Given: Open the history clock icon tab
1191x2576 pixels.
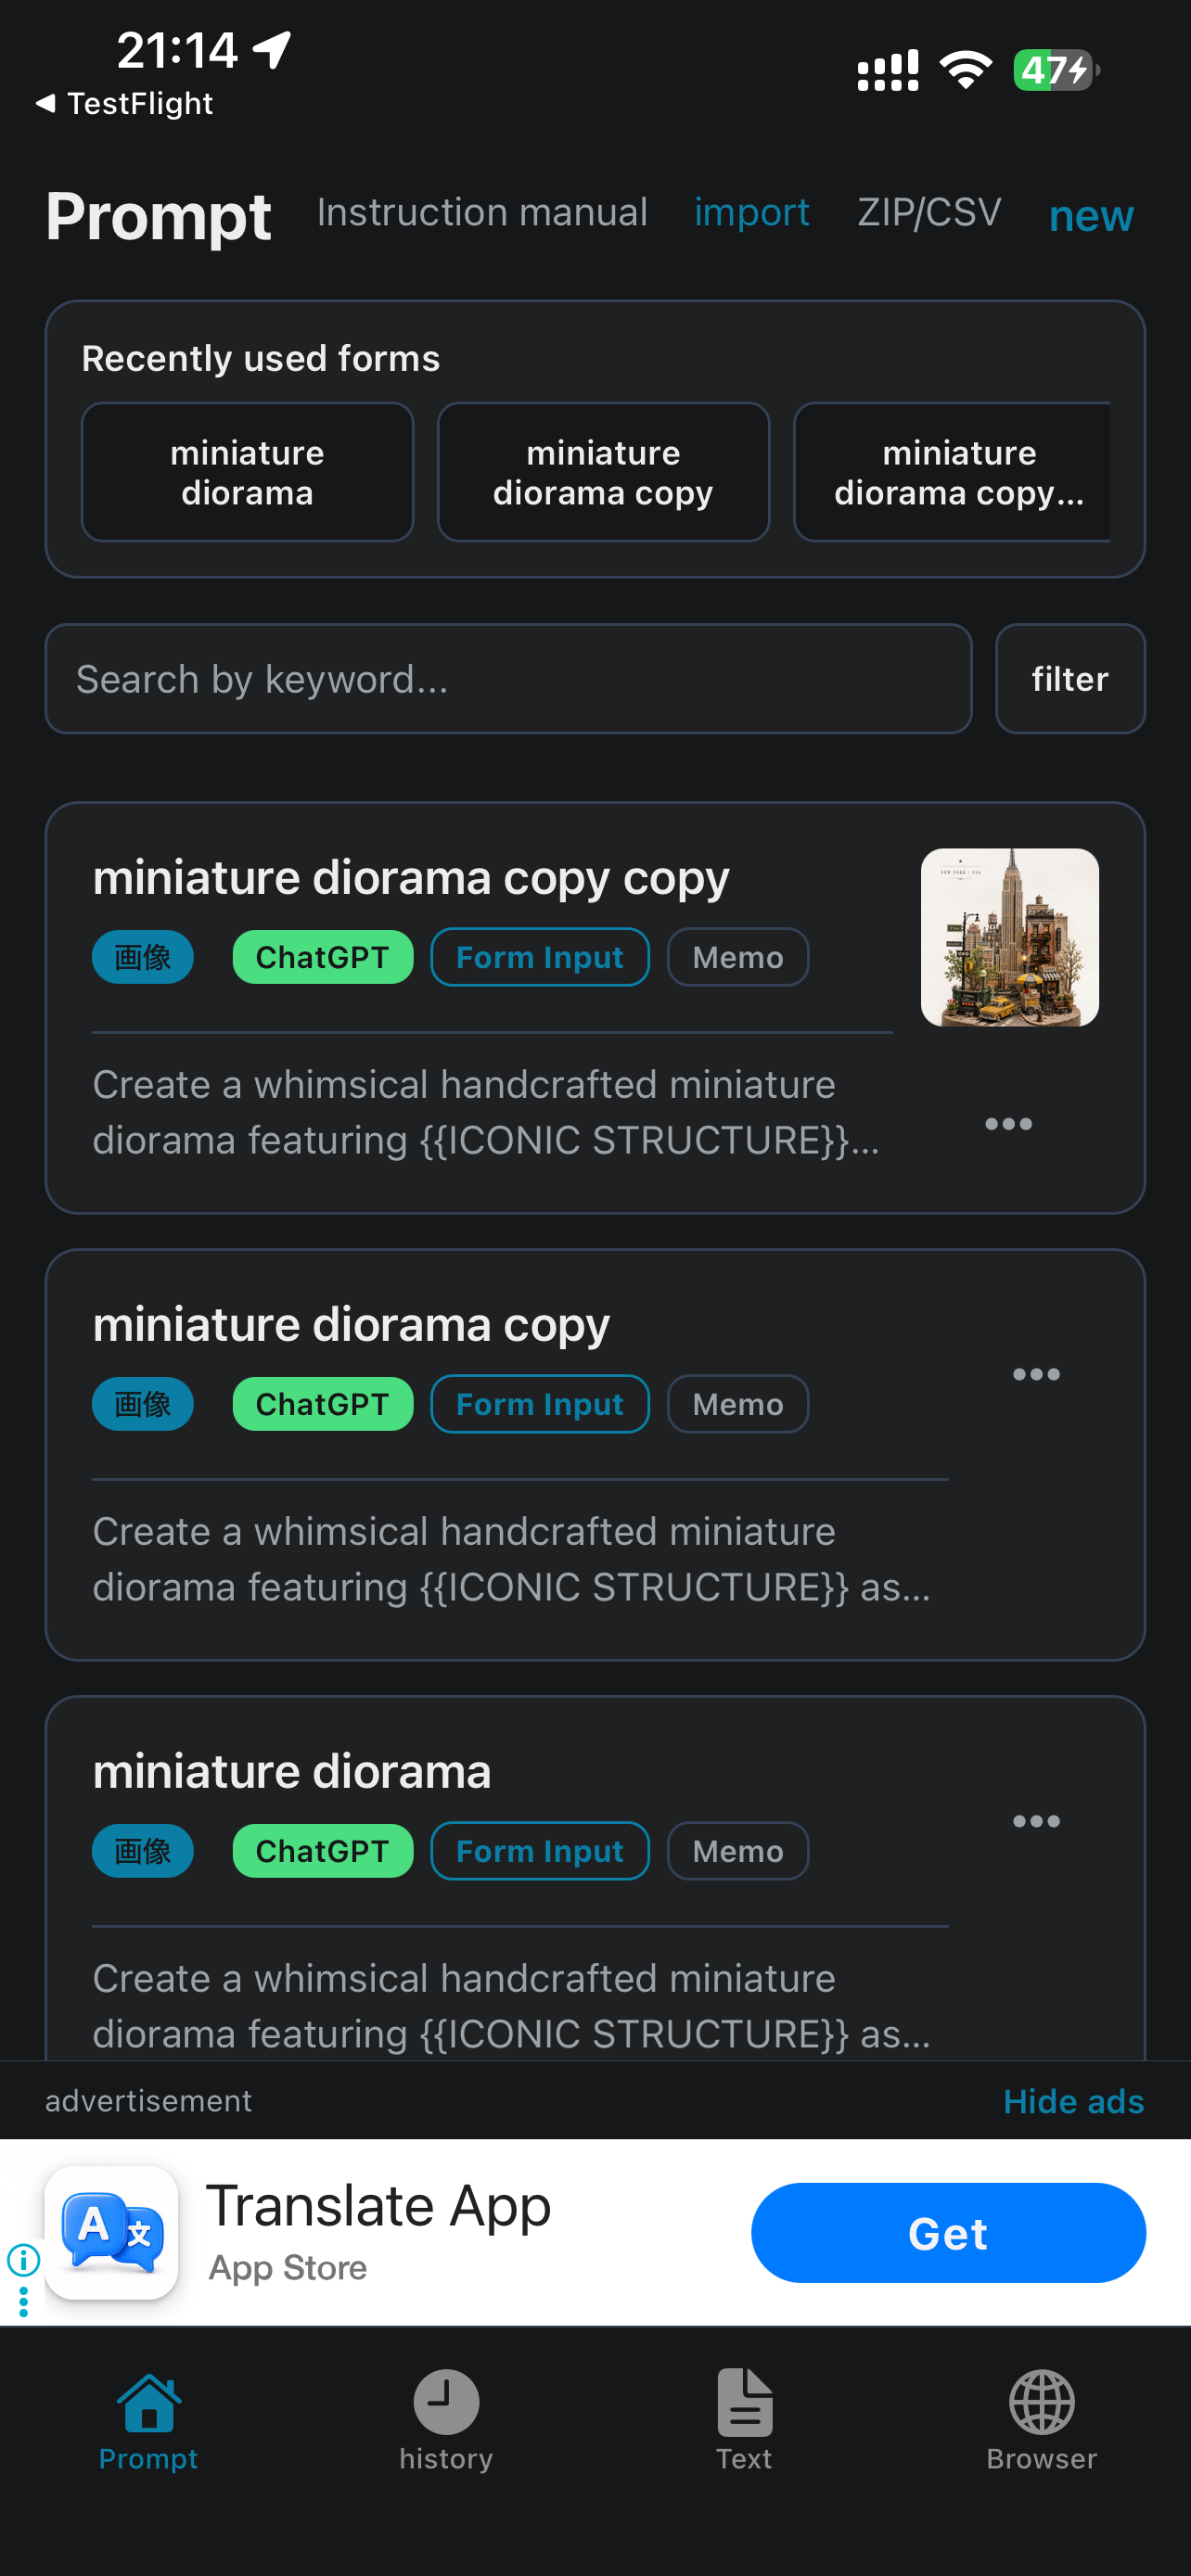Looking at the screenshot, I should coord(446,2402).
